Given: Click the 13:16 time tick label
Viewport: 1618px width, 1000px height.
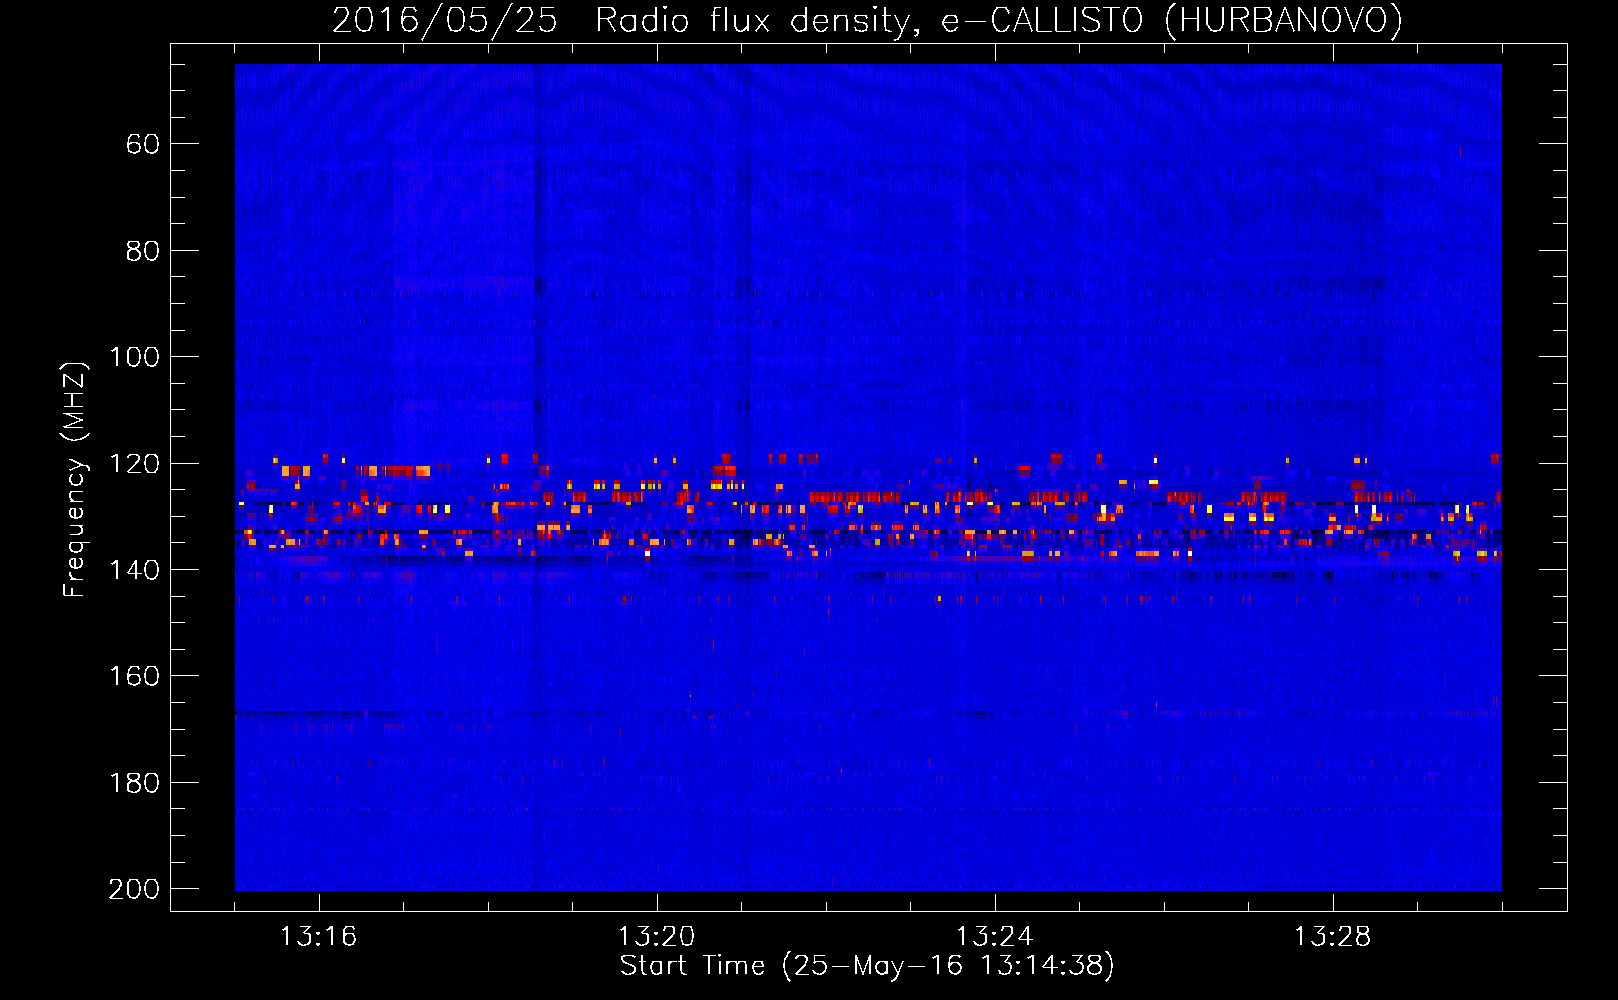Looking at the screenshot, I should click(318, 937).
